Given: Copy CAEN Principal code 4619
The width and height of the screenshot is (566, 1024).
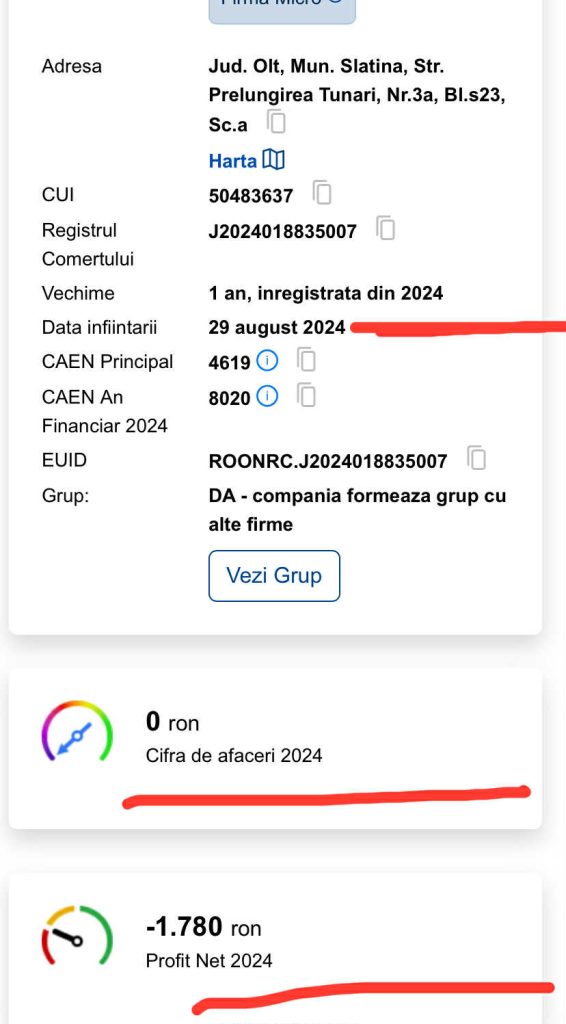Looking at the screenshot, I should coord(306,360).
